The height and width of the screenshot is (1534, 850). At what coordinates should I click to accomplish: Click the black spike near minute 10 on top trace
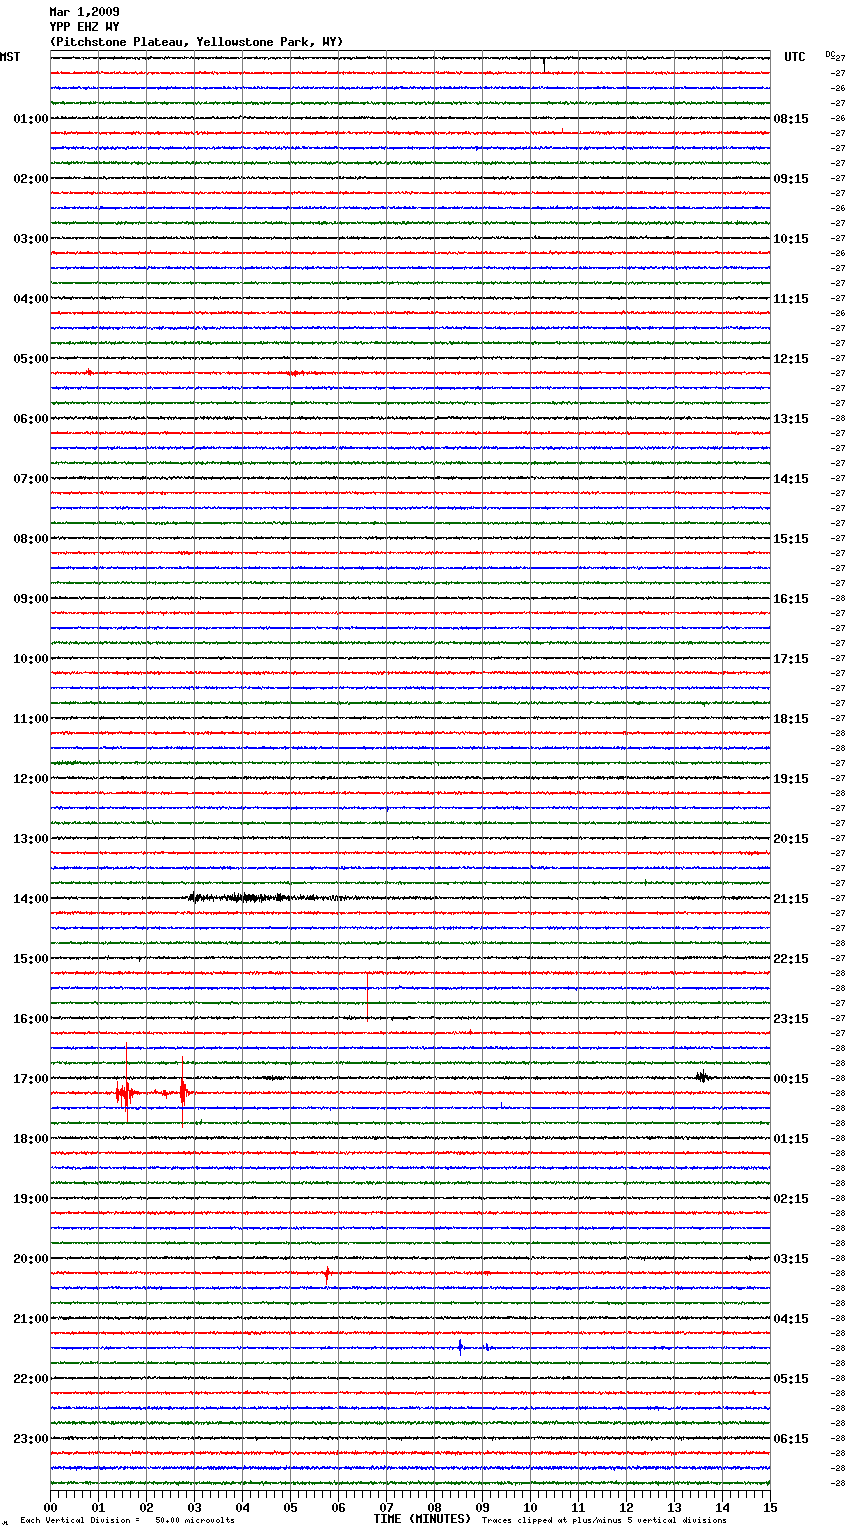(544, 63)
